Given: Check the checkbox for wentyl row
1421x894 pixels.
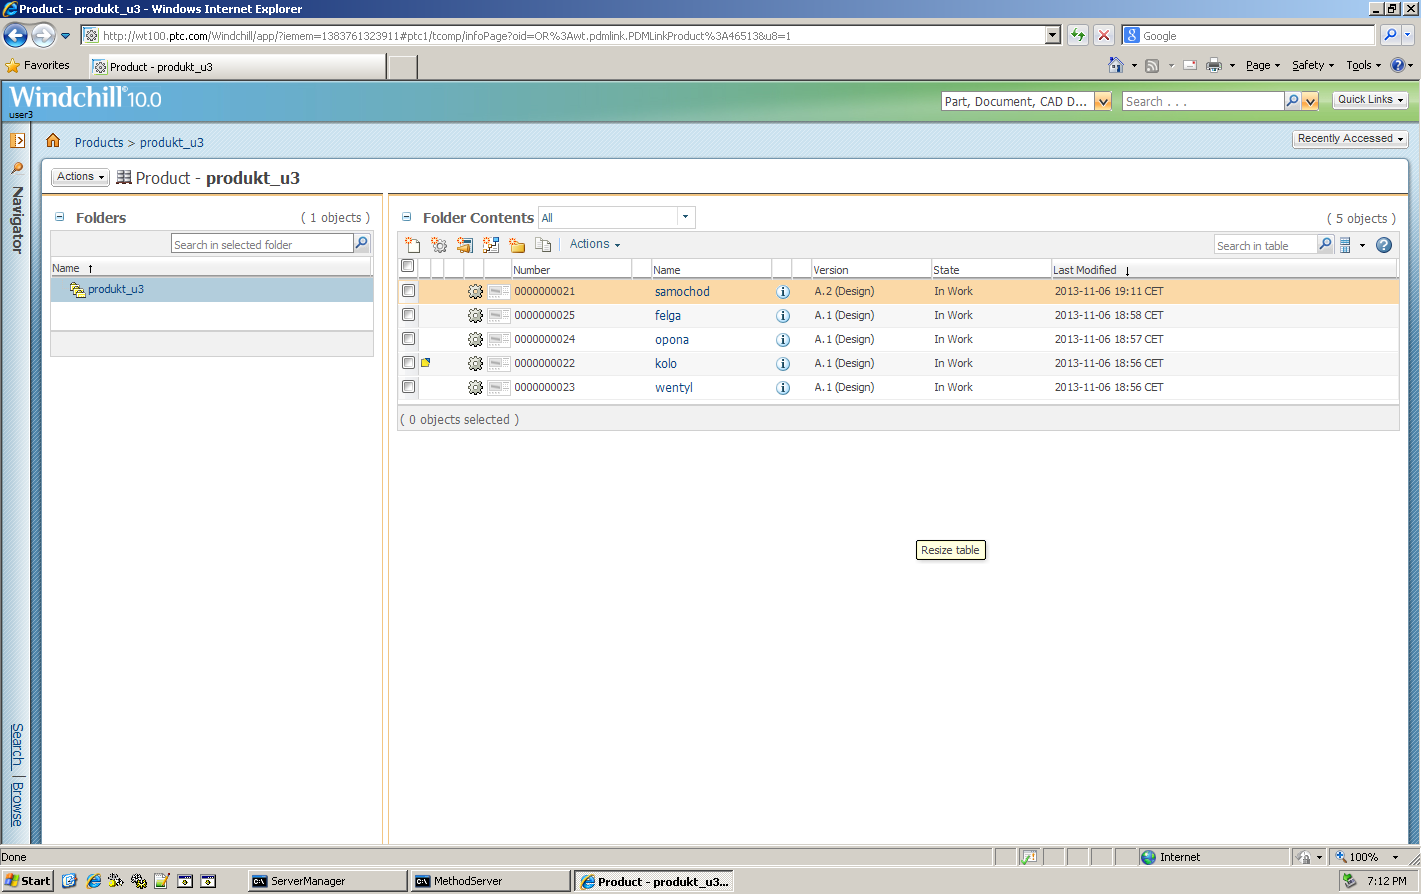Looking at the screenshot, I should click(408, 387).
